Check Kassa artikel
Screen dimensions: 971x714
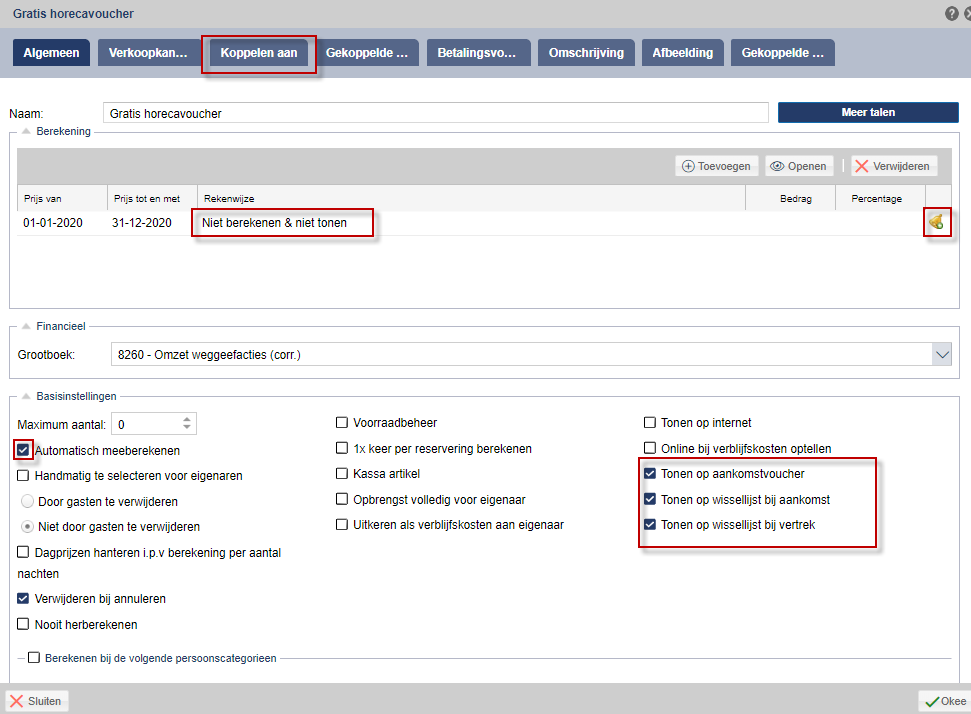pyautogui.click(x=341, y=473)
